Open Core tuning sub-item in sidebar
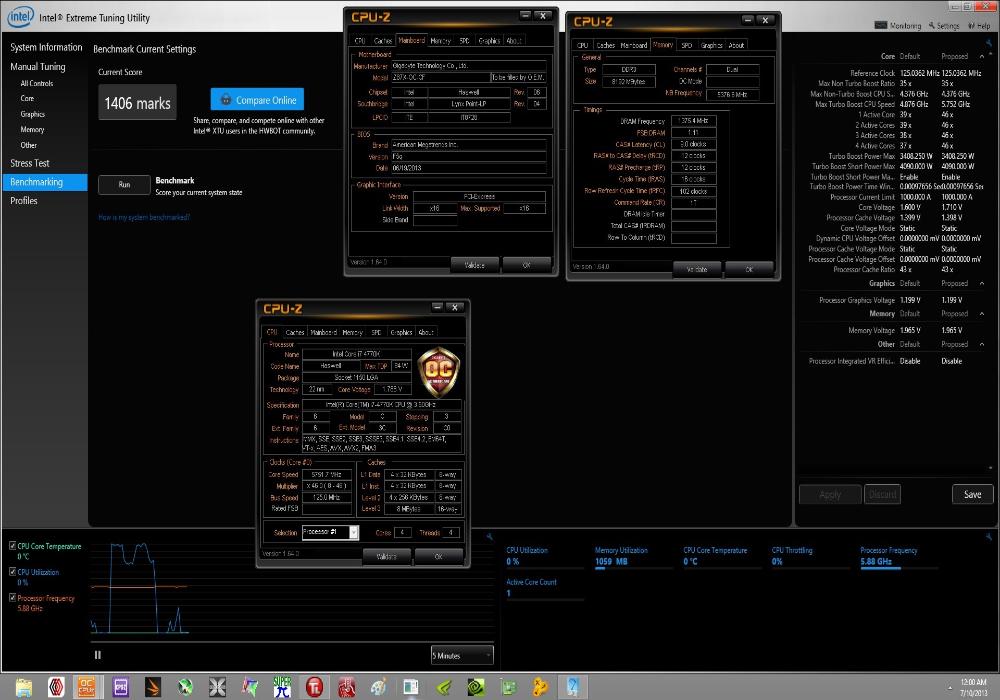 pos(27,98)
